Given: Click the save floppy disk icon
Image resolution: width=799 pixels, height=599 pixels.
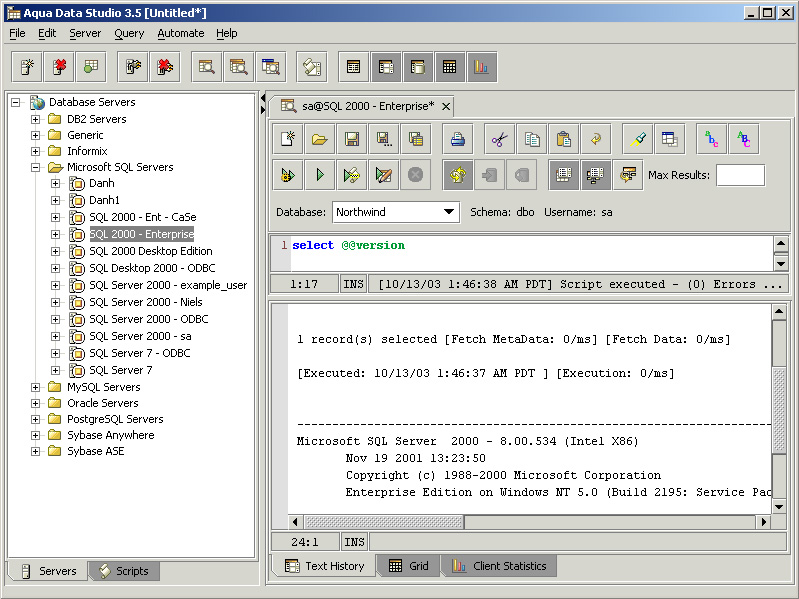Looking at the screenshot, I should [x=352, y=139].
